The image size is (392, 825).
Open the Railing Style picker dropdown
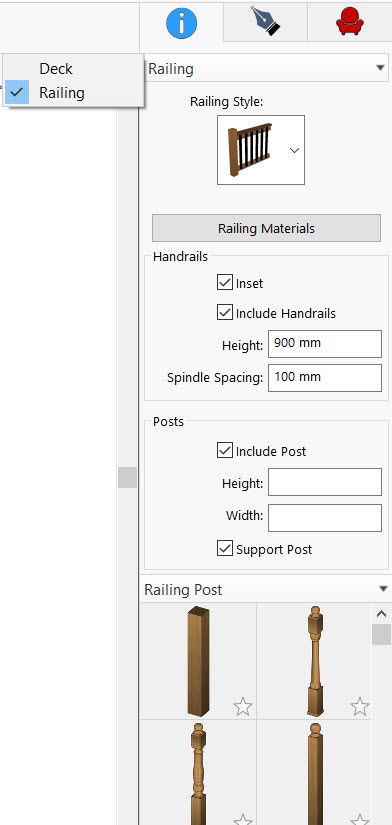point(295,150)
